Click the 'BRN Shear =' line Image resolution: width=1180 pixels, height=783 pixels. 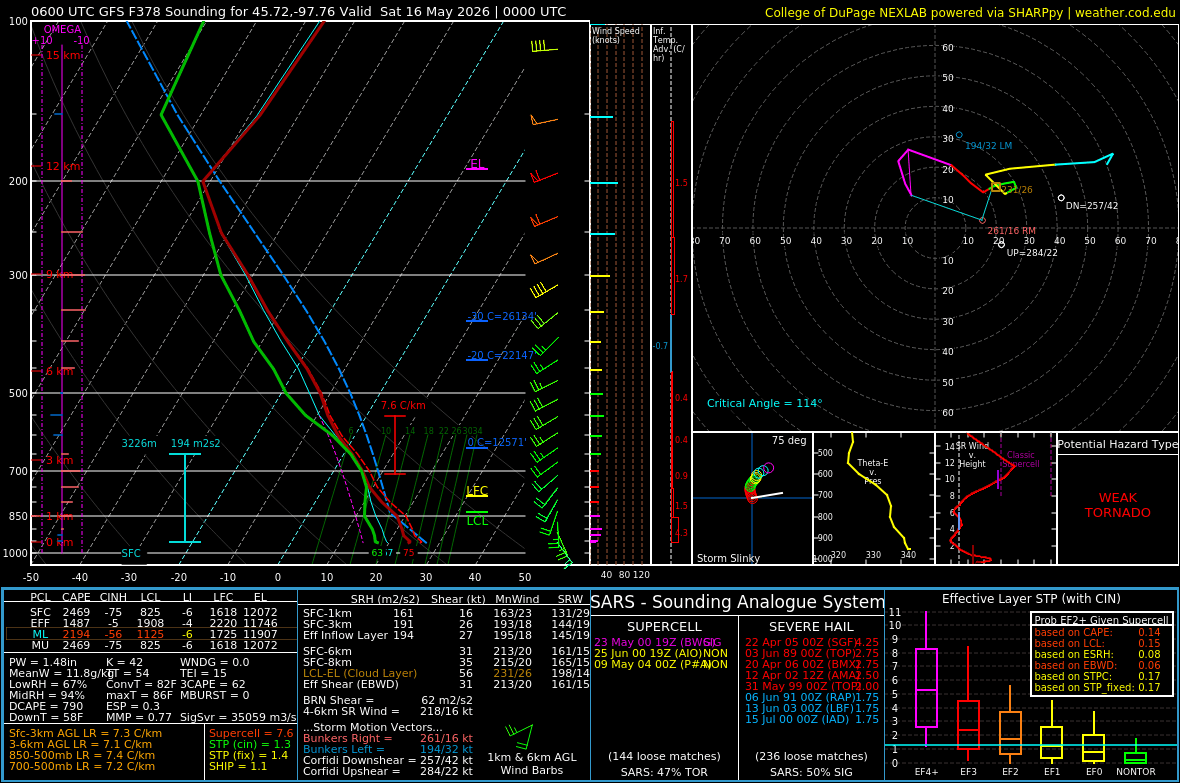[x=388, y=701]
